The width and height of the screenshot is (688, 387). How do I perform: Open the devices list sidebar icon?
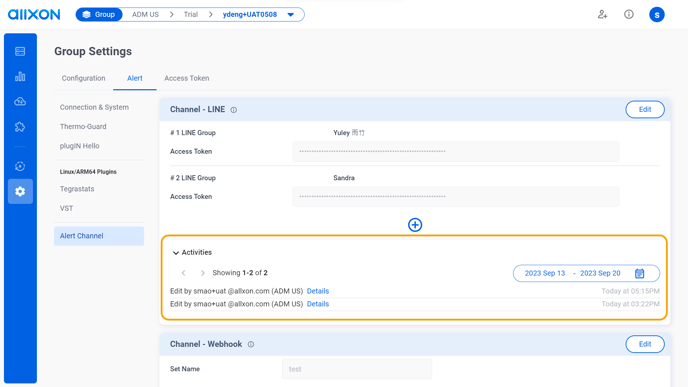20,51
